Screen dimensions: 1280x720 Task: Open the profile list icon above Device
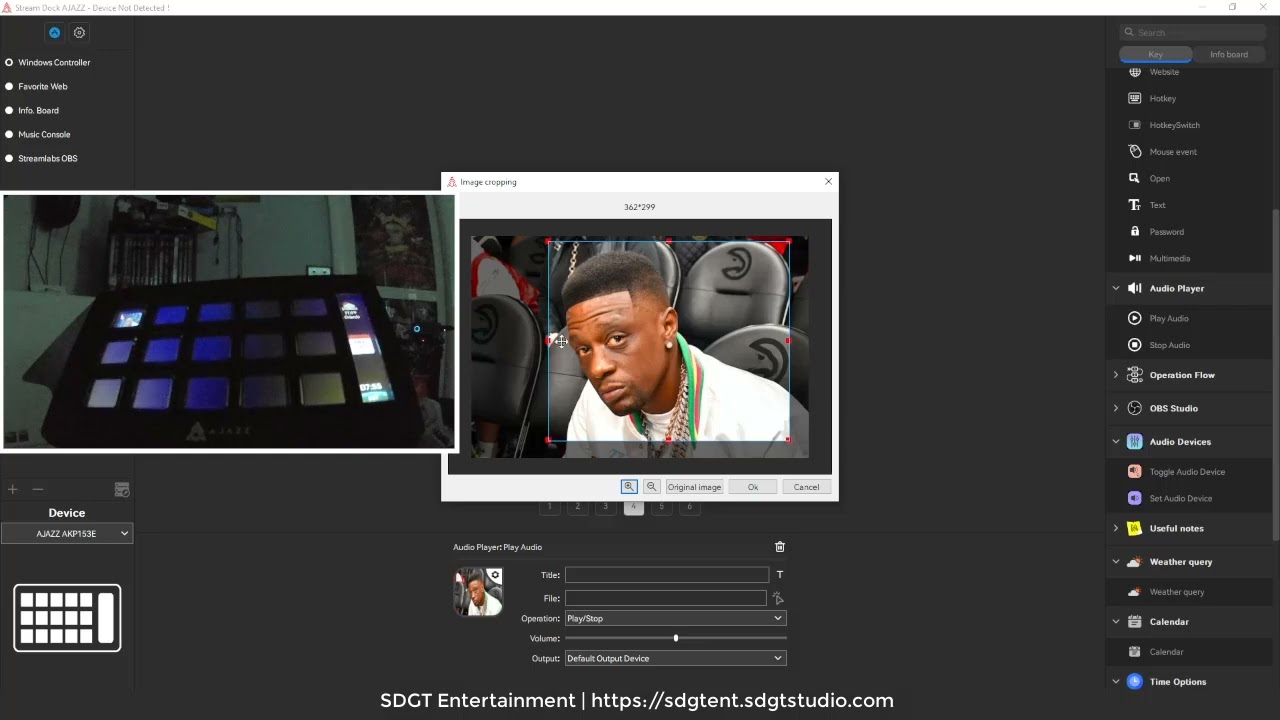pos(122,490)
